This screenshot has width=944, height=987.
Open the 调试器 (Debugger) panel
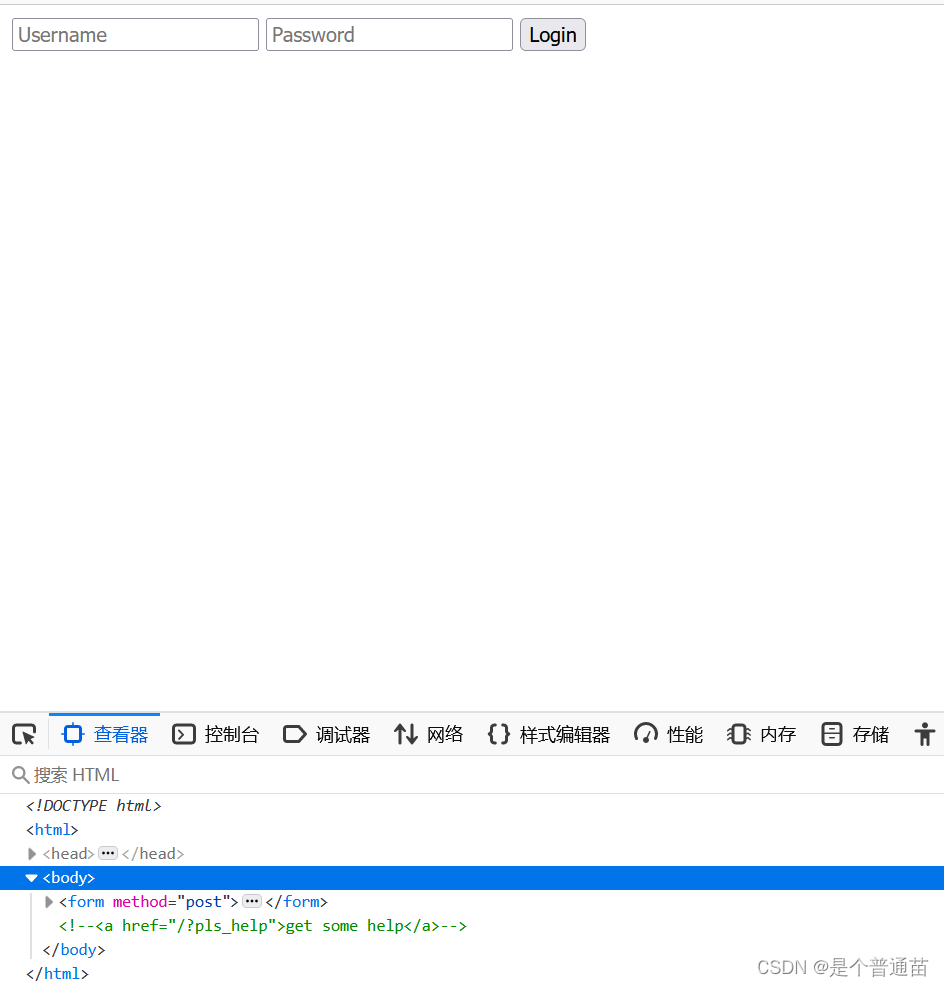(x=326, y=734)
